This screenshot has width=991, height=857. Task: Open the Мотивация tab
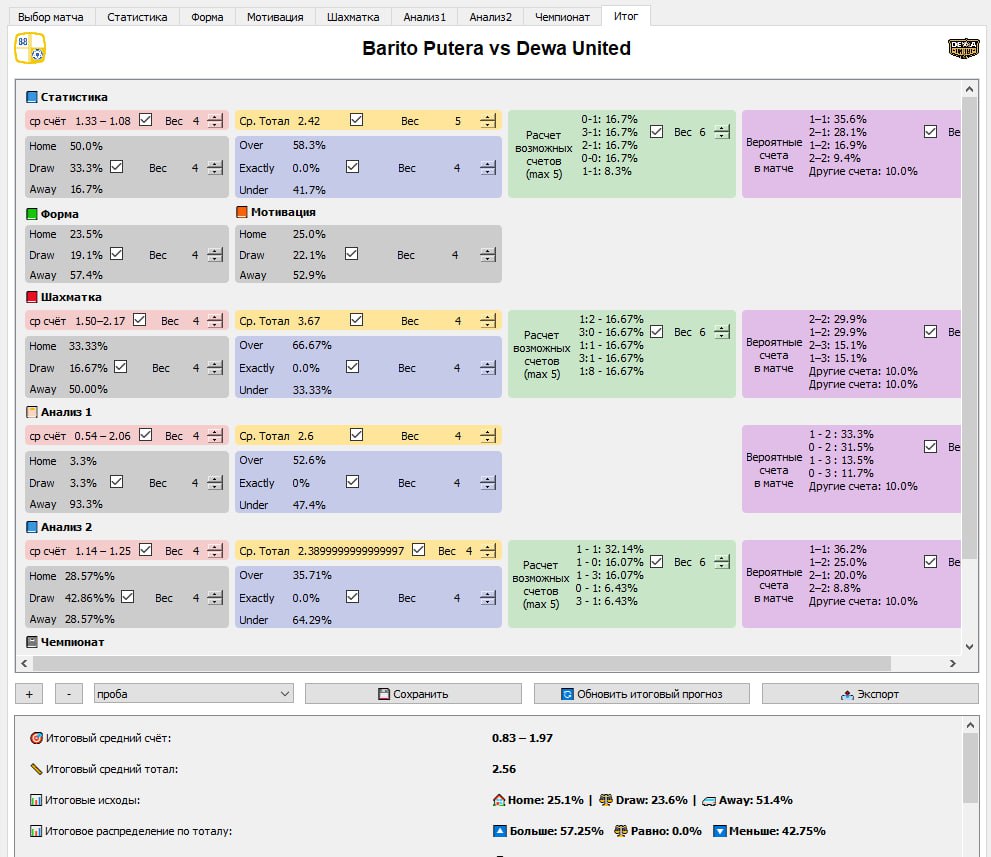275,17
